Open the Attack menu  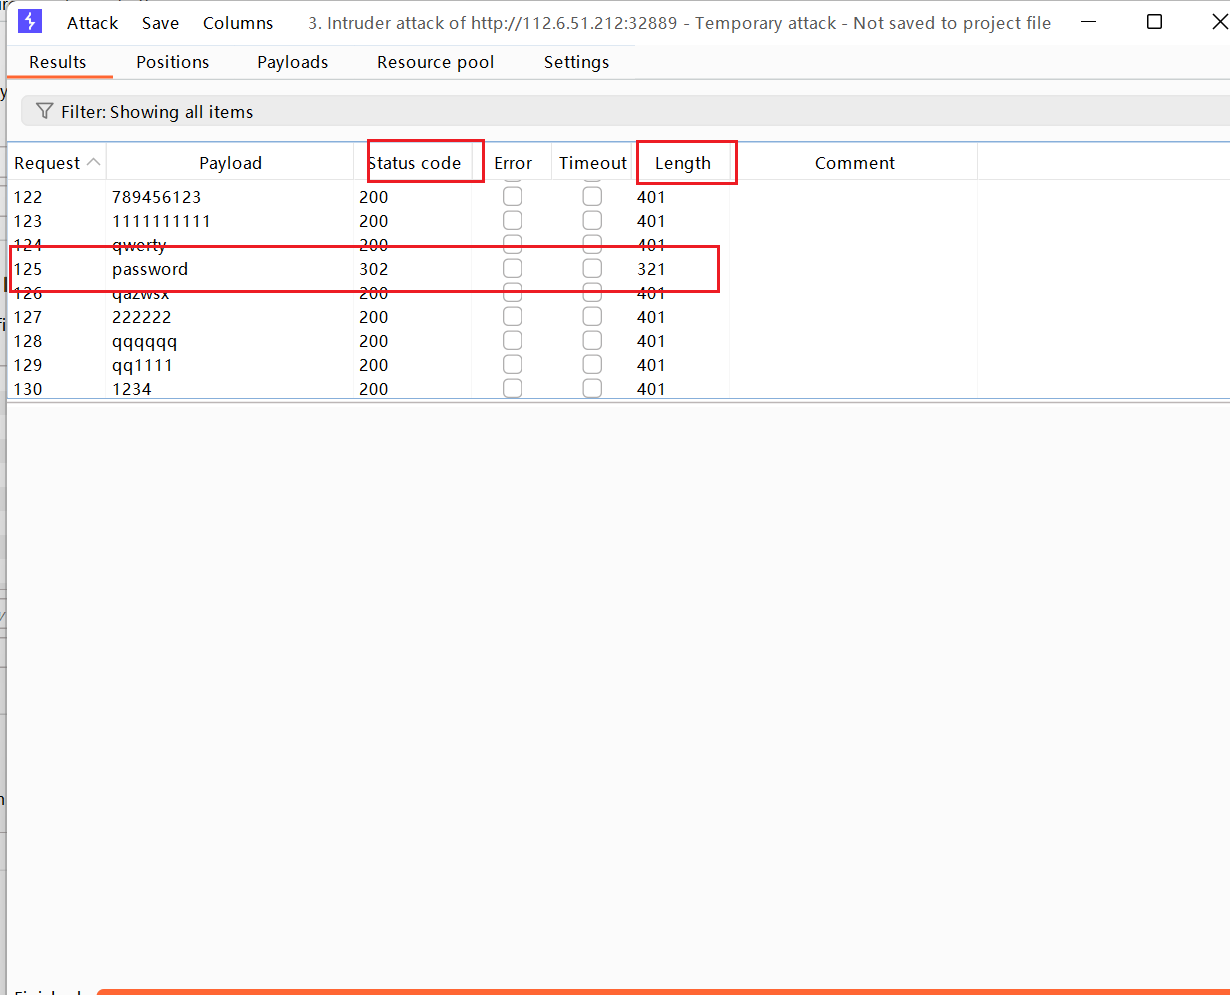click(x=92, y=23)
